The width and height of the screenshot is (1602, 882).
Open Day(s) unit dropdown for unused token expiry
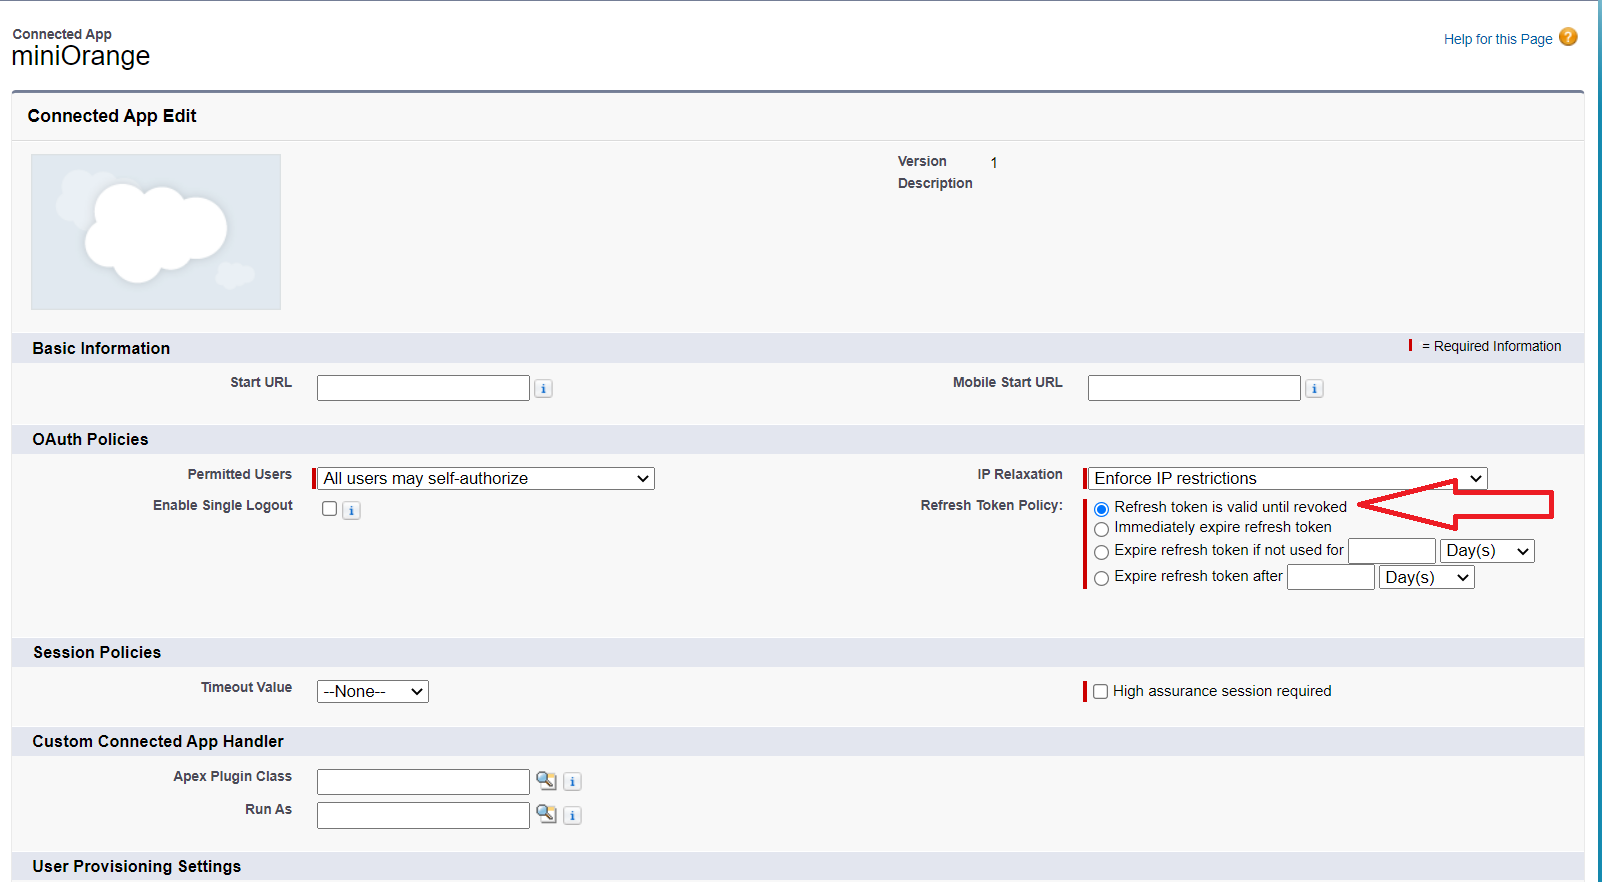1487,551
